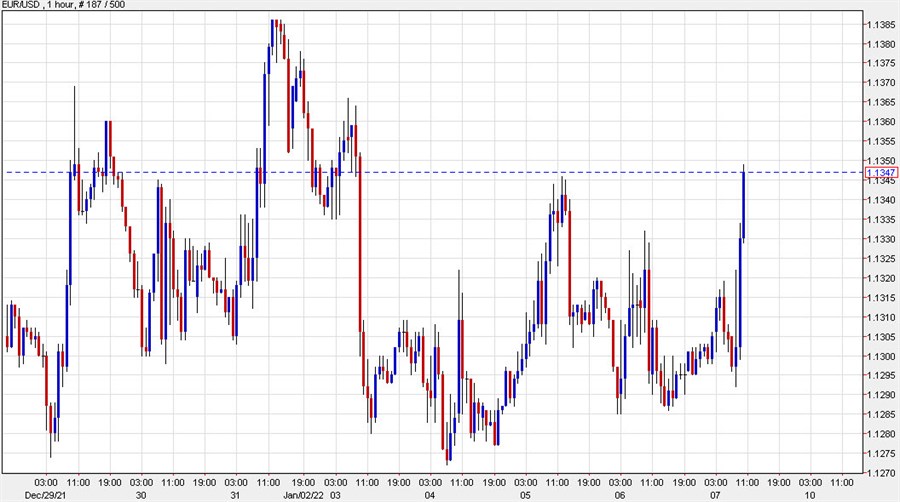Click the date label 06
This screenshot has width=900, height=502.
620,495
